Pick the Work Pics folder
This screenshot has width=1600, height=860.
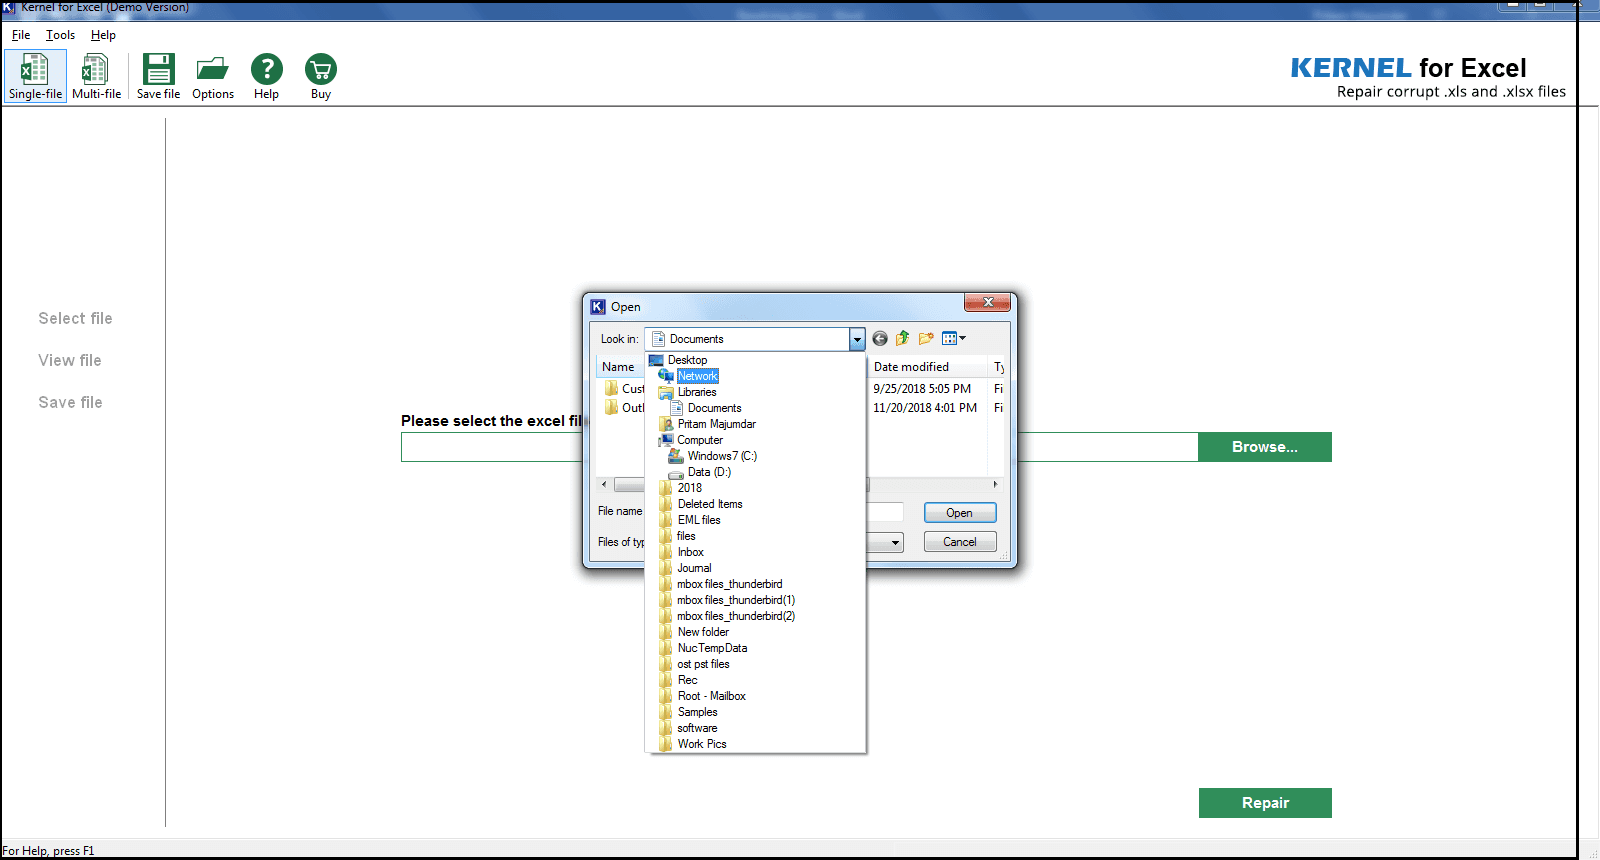click(x=702, y=744)
